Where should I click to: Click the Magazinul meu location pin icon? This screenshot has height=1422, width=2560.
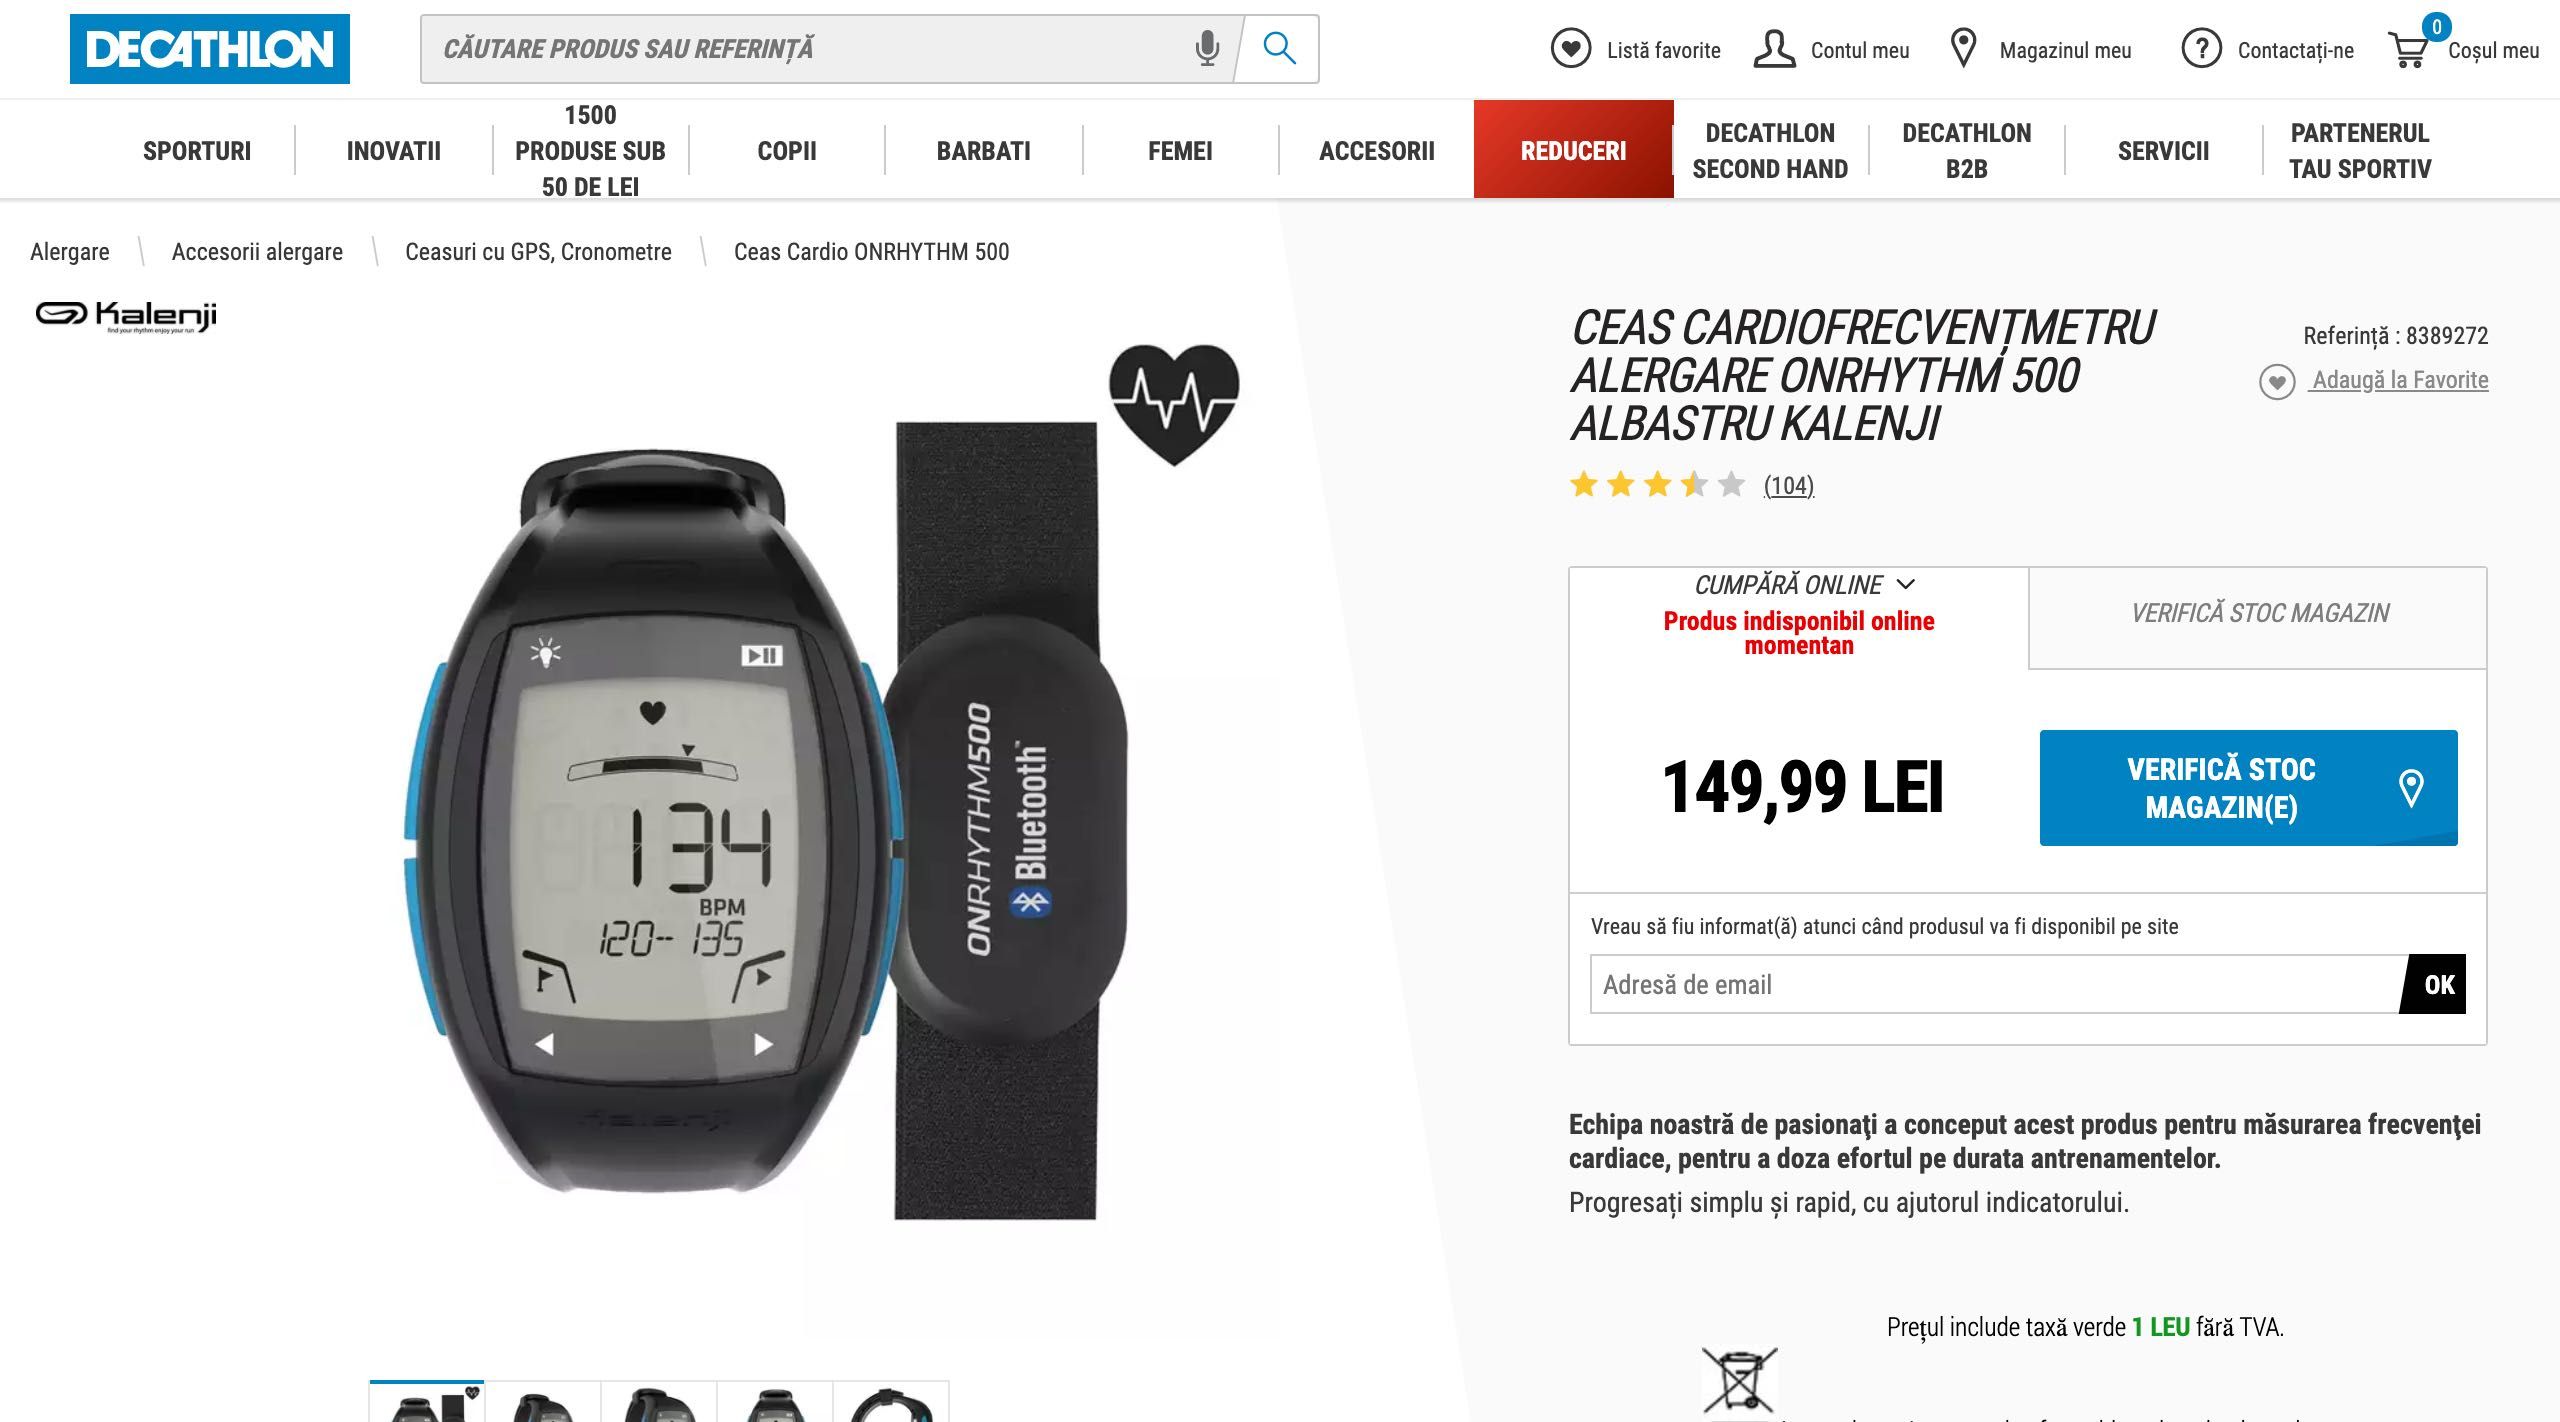coord(1963,49)
